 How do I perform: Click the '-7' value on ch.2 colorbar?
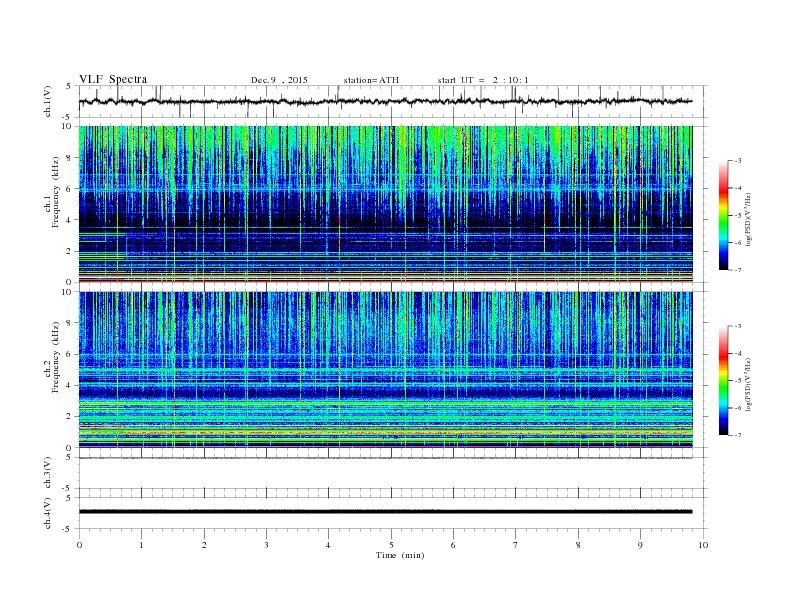click(x=737, y=435)
